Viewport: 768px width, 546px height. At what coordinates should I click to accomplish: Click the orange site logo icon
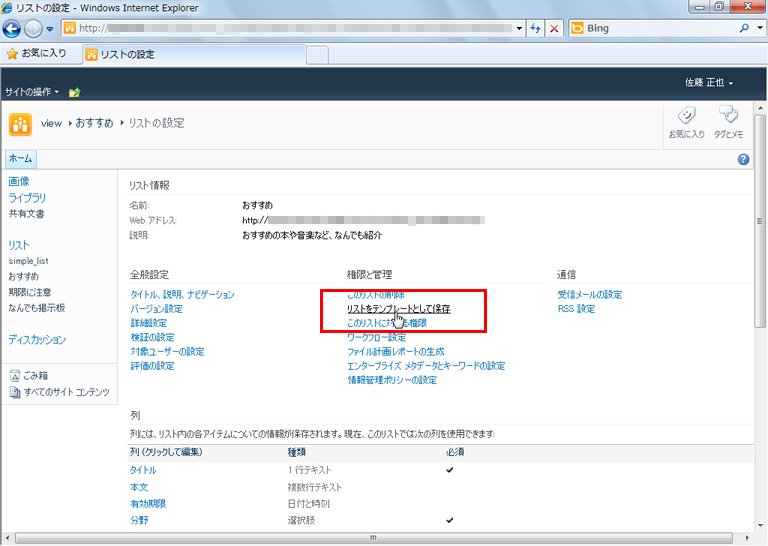pos(20,124)
